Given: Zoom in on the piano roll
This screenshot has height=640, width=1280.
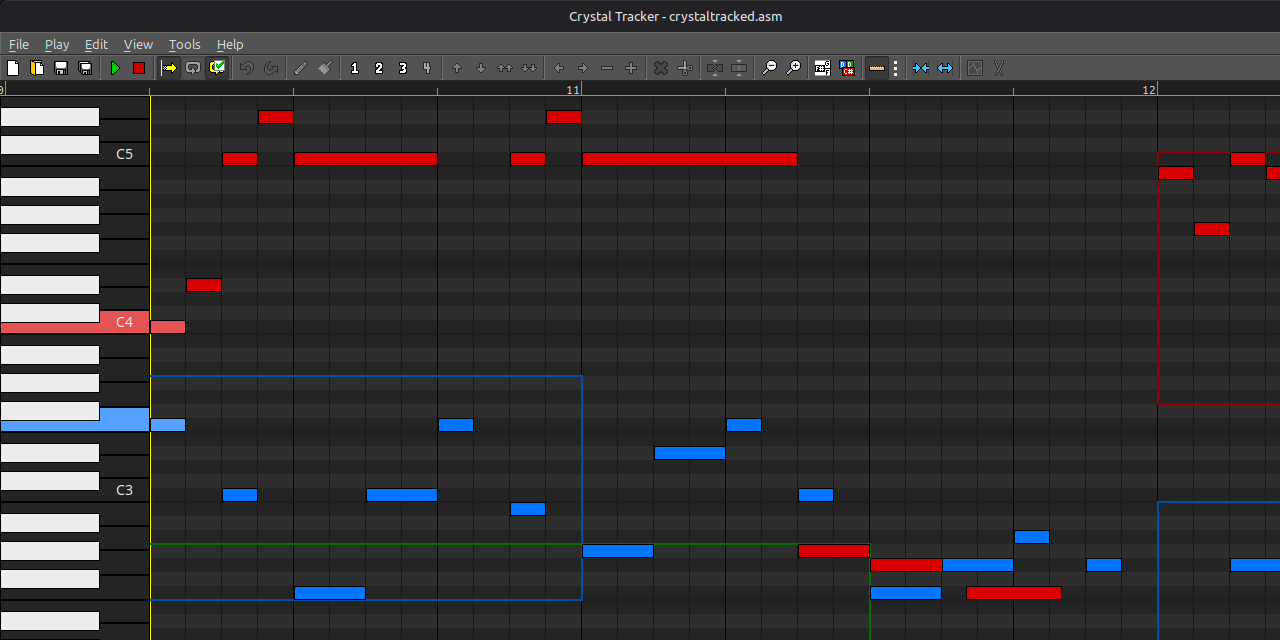Looking at the screenshot, I should tap(793, 68).
